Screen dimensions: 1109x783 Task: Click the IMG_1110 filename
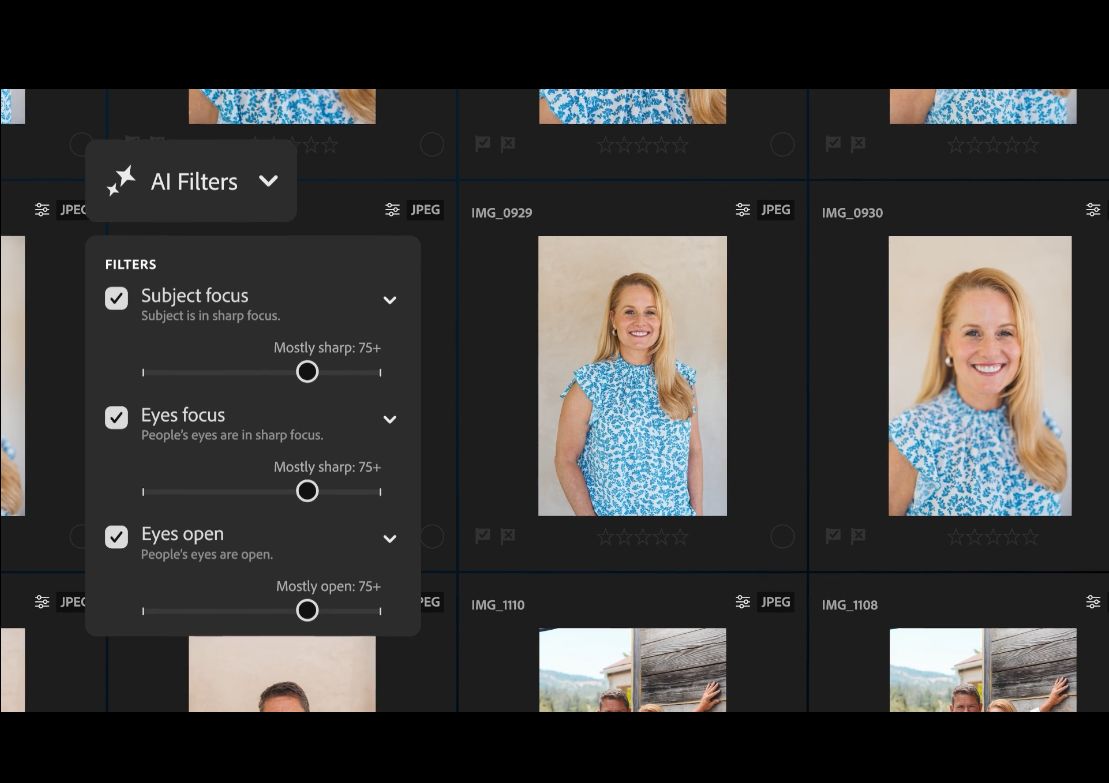[x=498, y=605]
